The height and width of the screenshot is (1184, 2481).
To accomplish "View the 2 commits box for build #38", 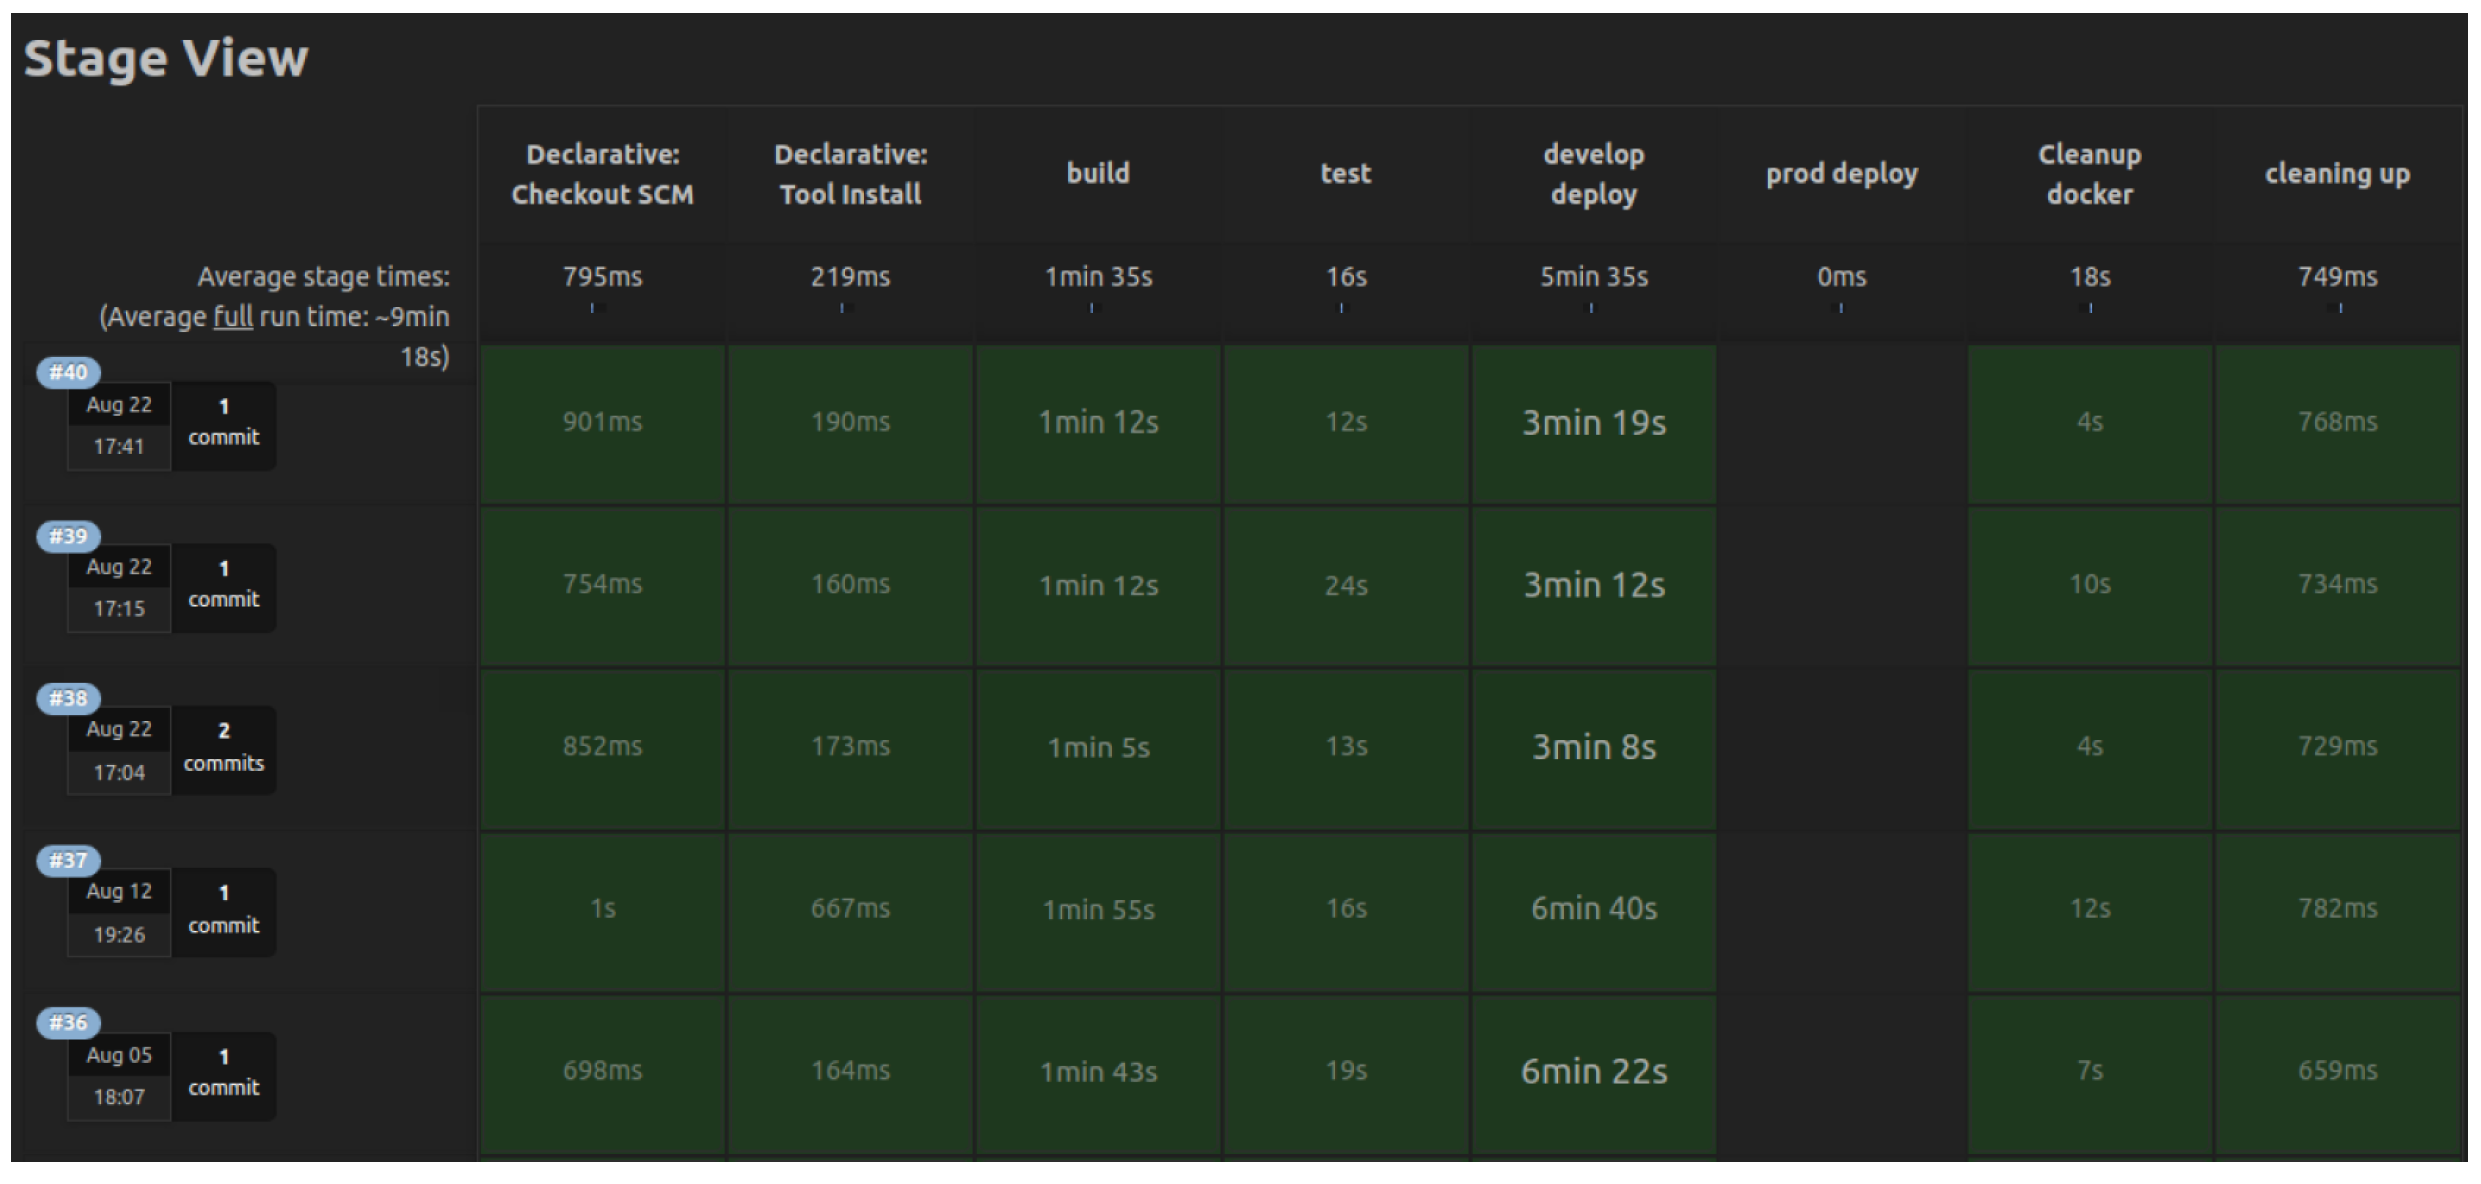I will click(223, 748).
